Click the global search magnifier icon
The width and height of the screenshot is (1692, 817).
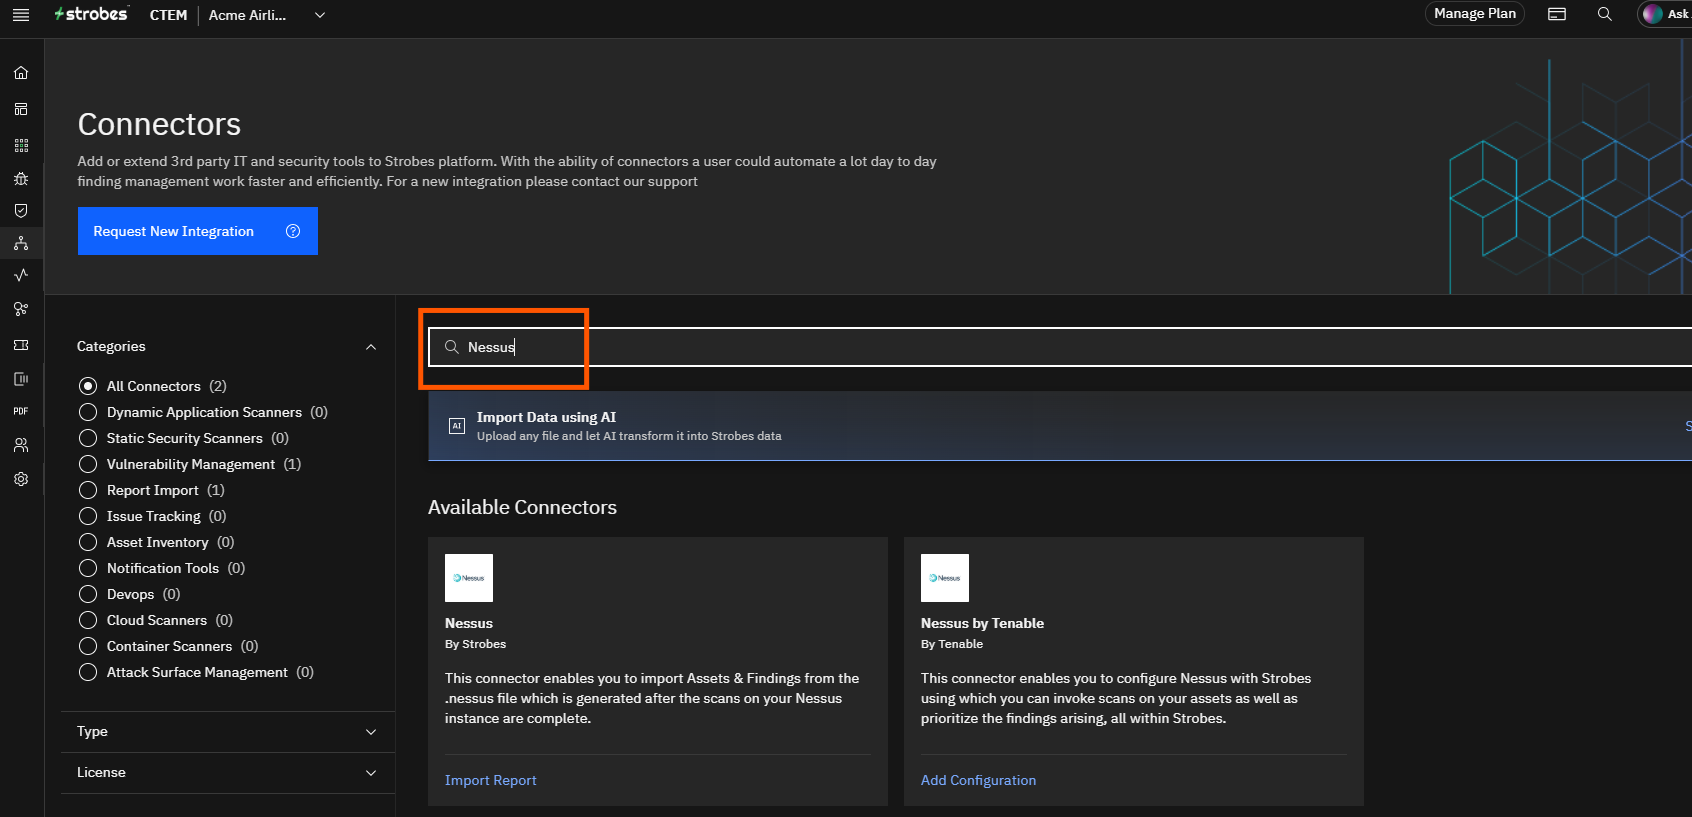point(1605,14)
